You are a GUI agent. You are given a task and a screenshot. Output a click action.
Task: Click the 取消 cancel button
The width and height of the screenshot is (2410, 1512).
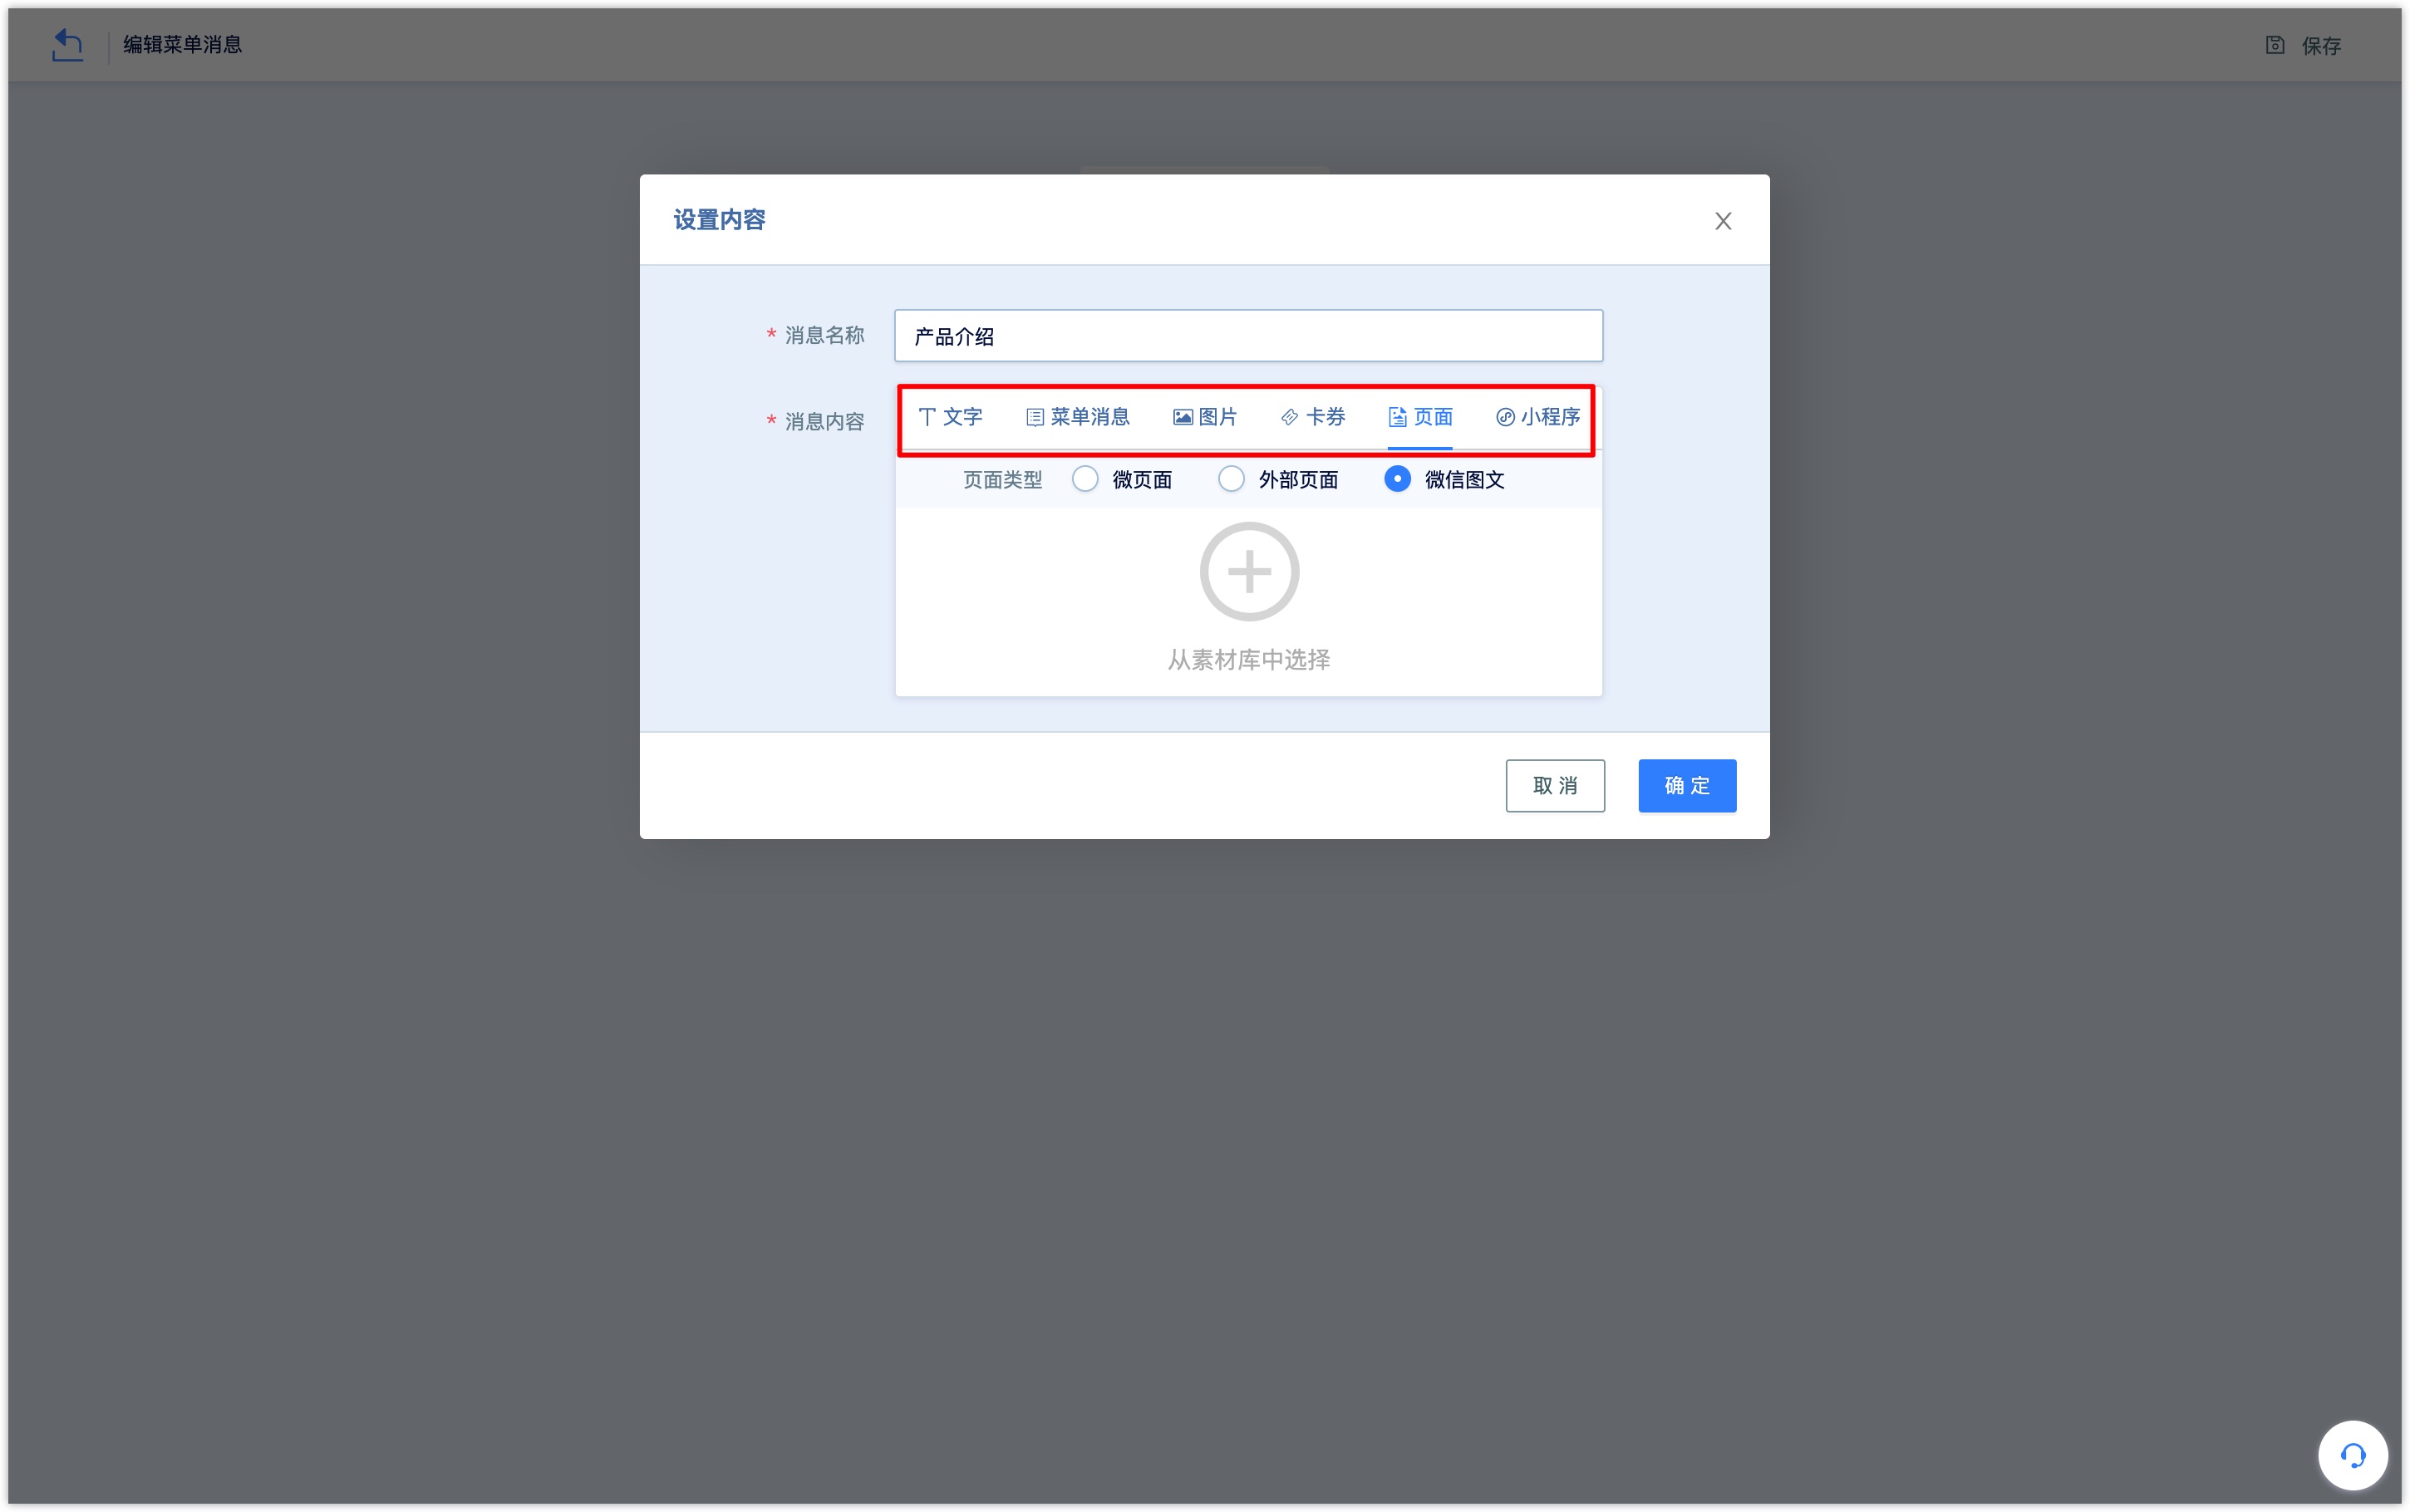click(x=1555, y=786)
